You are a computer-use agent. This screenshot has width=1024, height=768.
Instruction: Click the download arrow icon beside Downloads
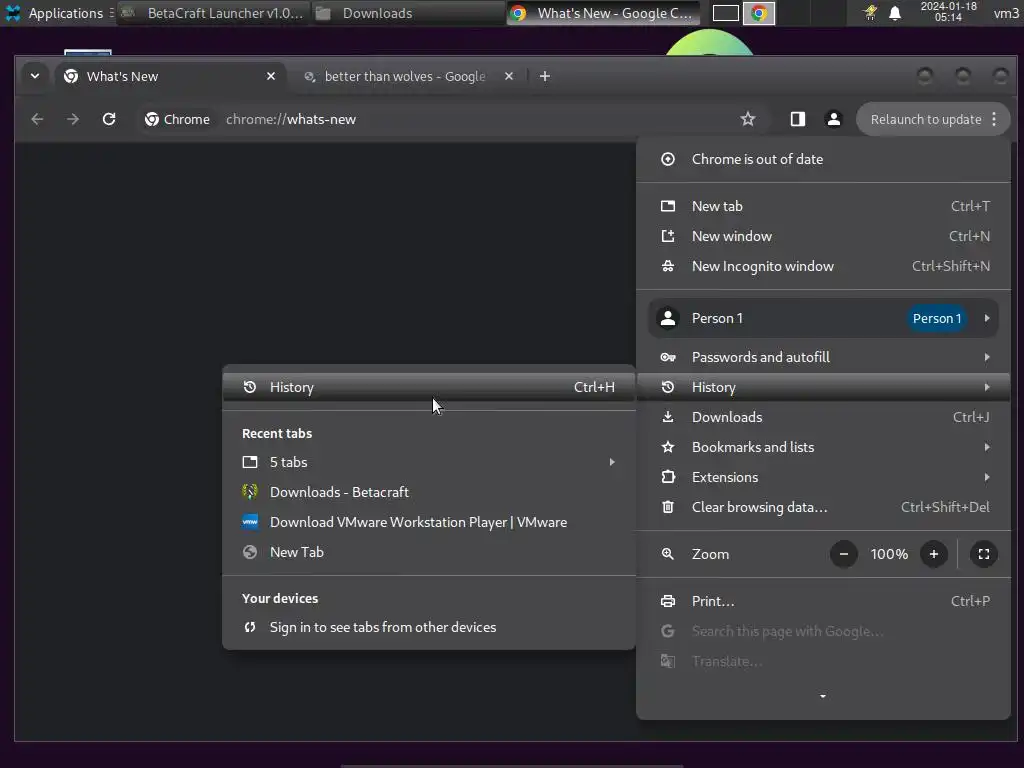667,417
